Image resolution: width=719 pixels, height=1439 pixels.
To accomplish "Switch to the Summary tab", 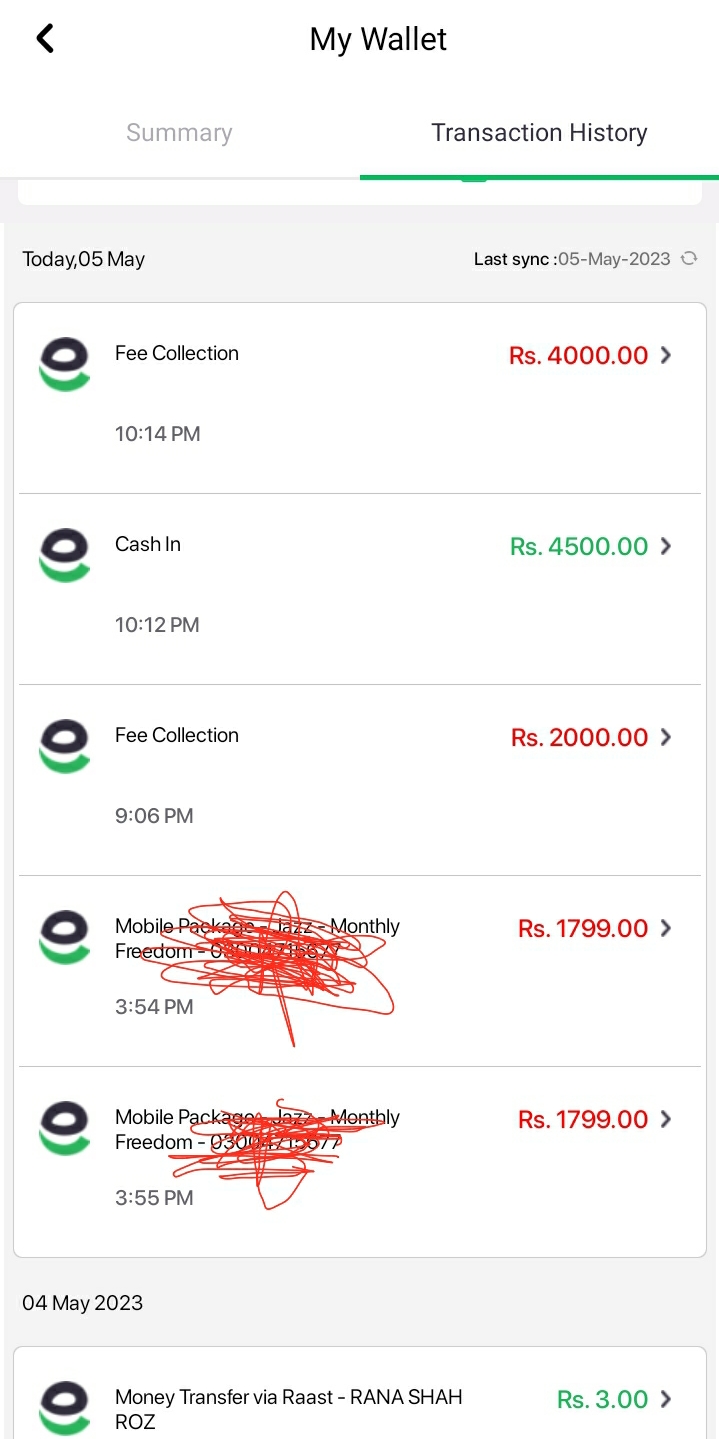I will 179,131.
